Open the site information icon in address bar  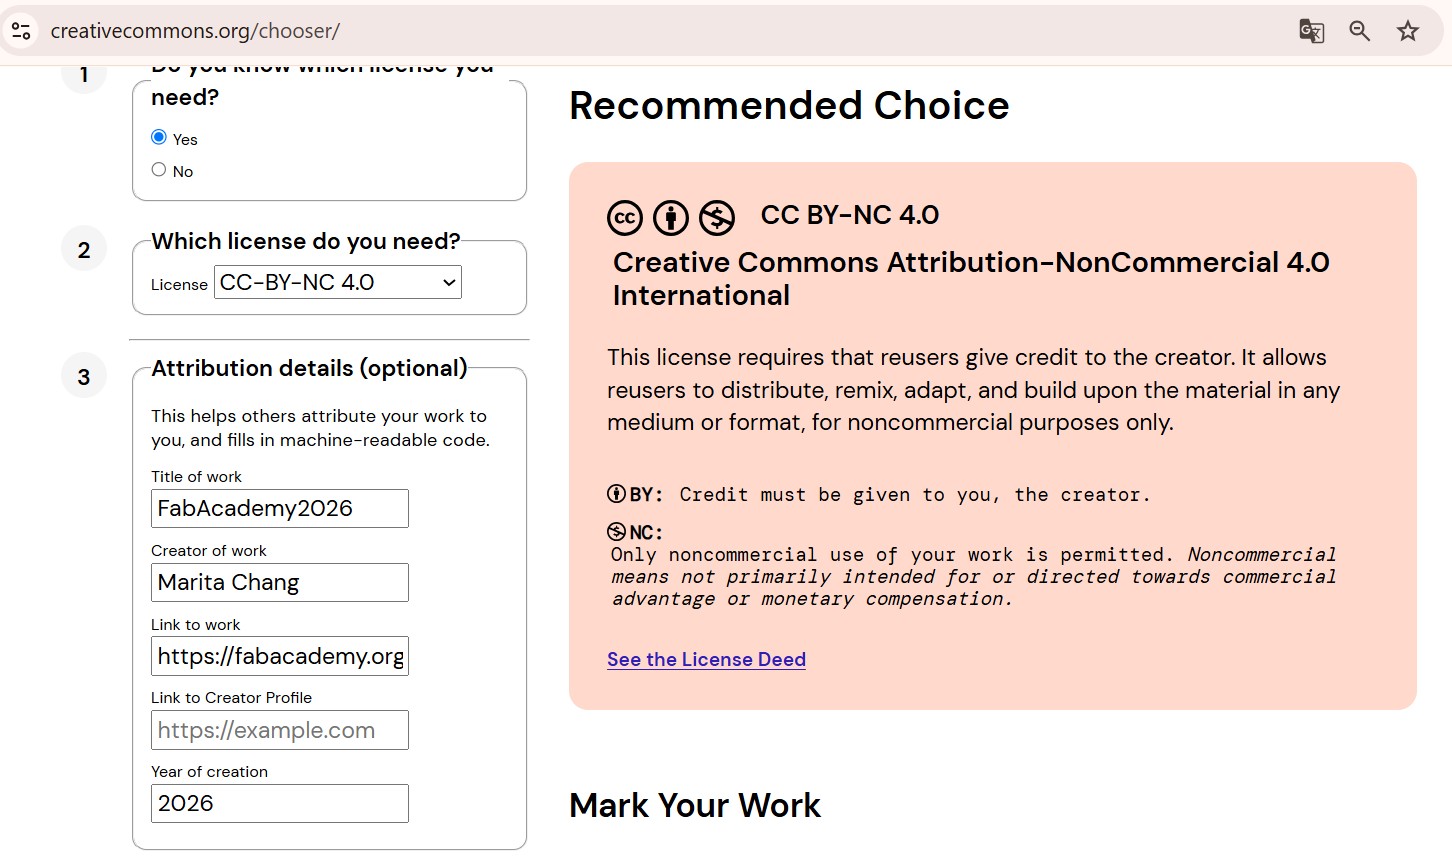(x=21, y=31)
